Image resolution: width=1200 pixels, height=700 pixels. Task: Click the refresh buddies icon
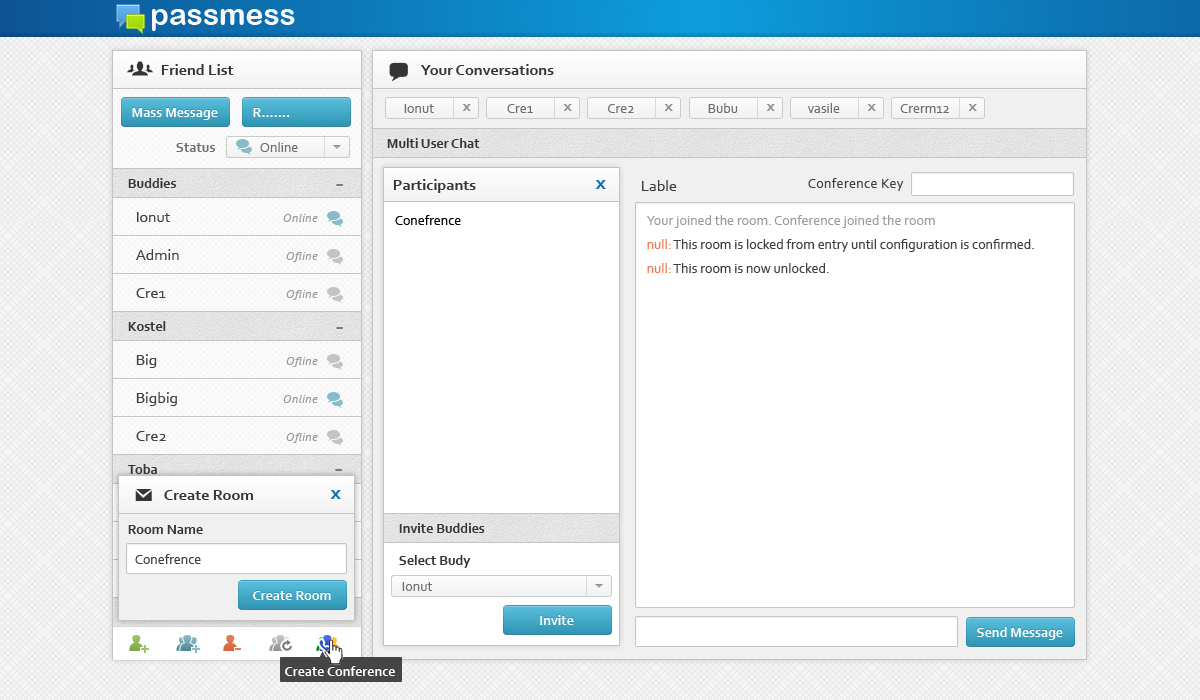coord(281,644)
